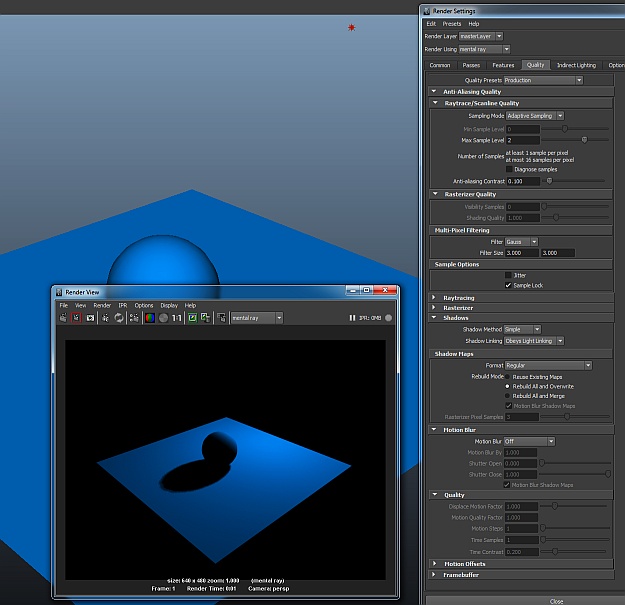The width and height of the screenshot is (625, 605).
Task: Open render settings from Render View toolbar
Action: point(134,318)
